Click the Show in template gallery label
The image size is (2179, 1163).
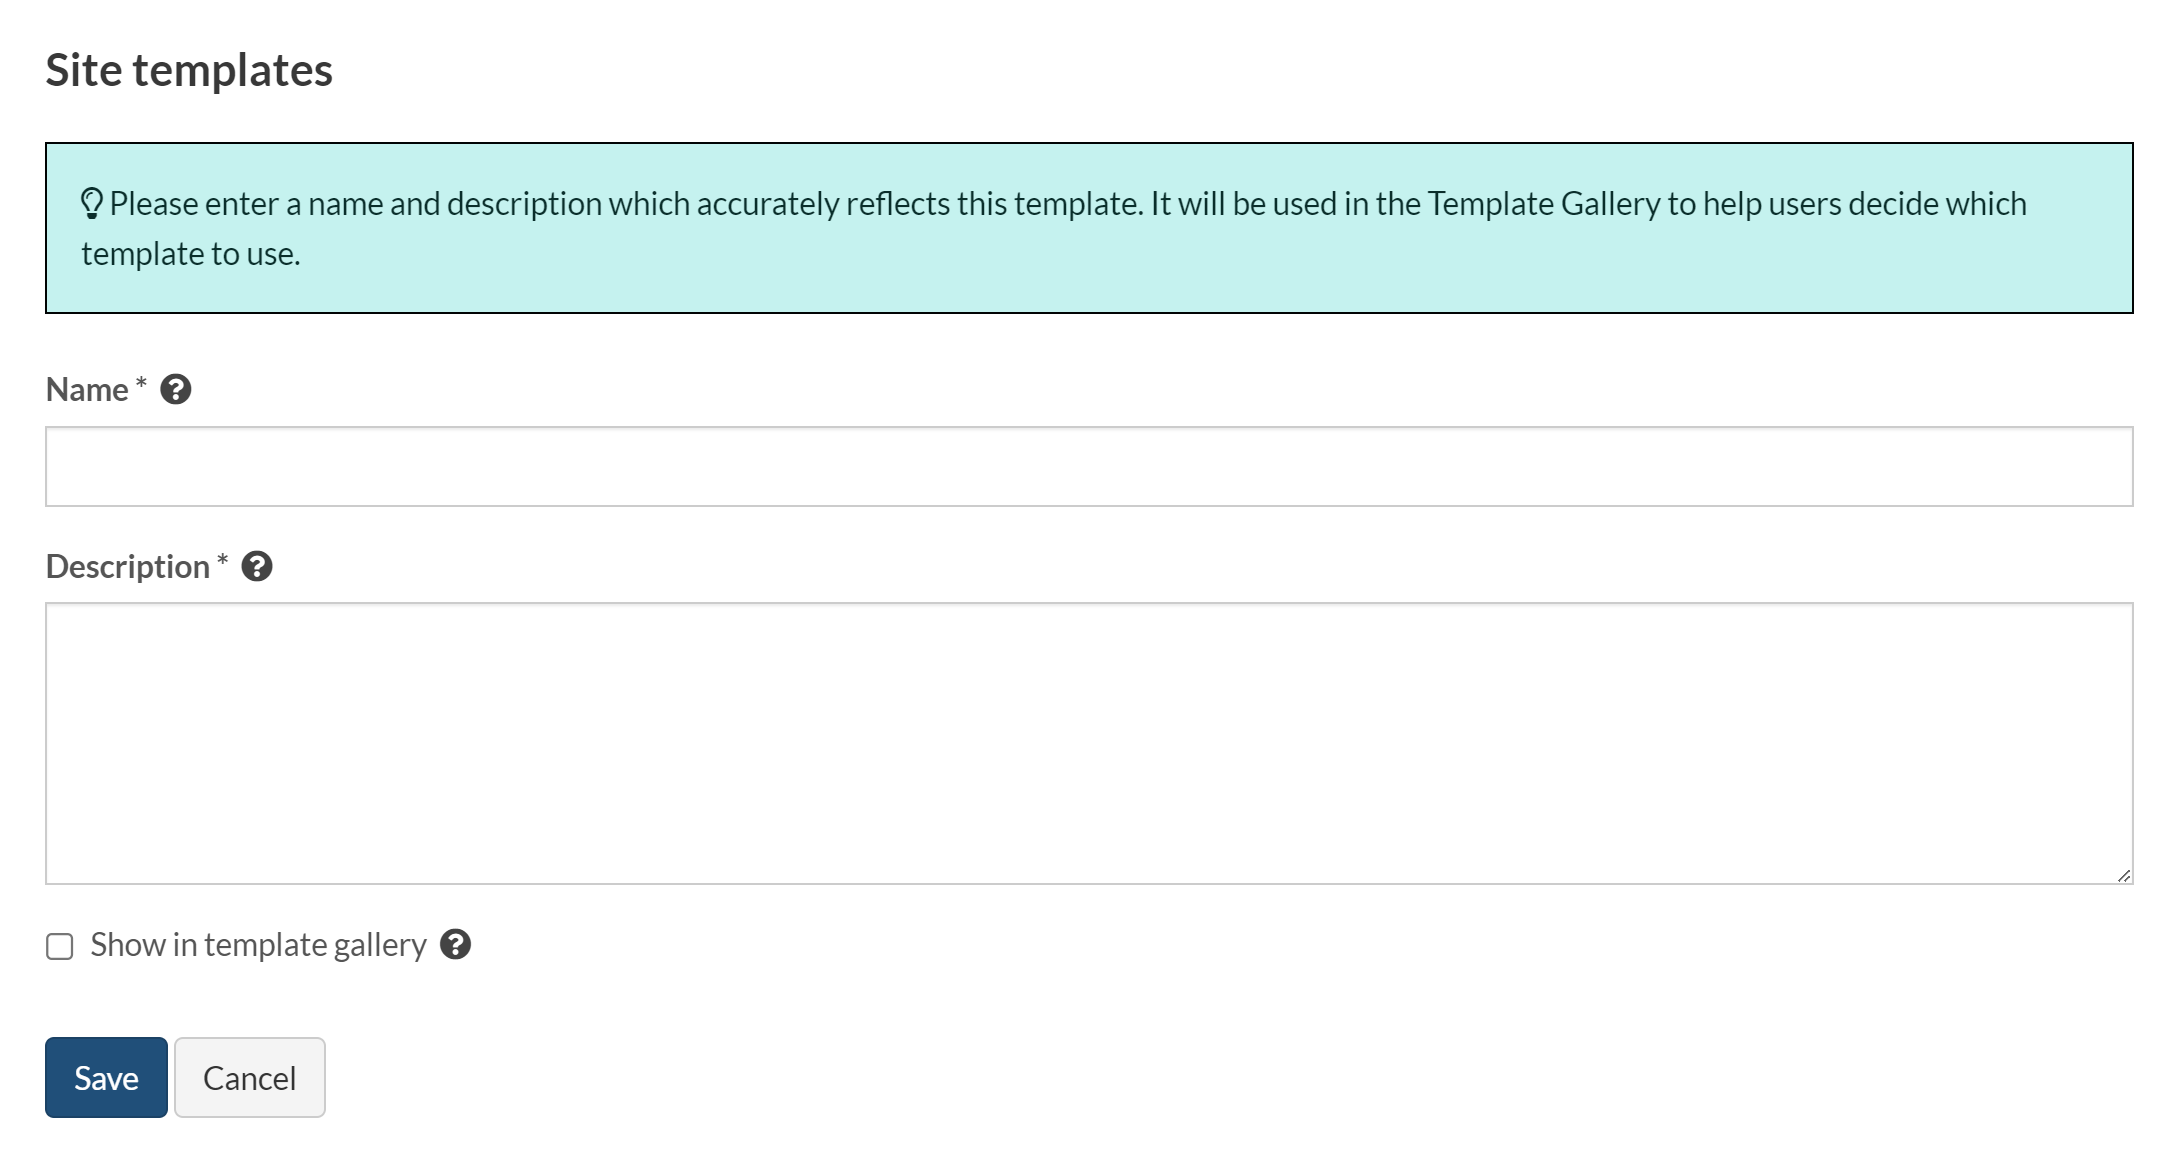tap(257, 944)
